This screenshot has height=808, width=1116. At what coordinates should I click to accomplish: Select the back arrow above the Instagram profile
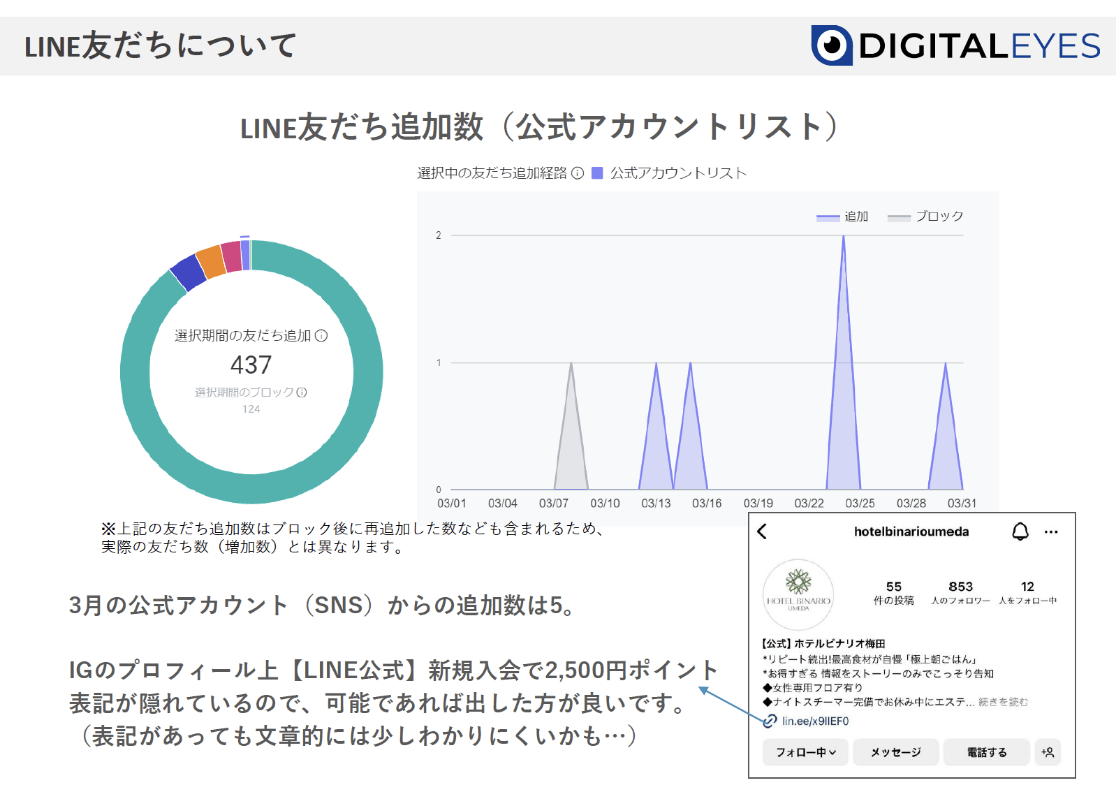(761, 532)
